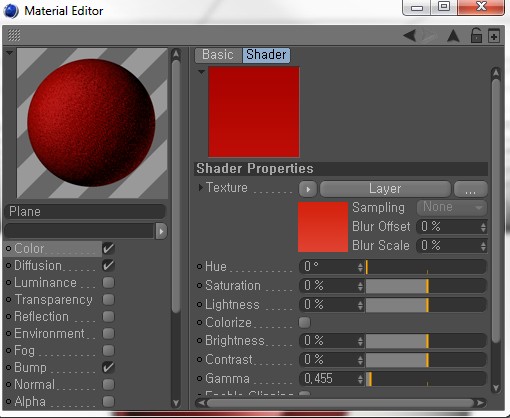The image size is (510, 418).
Task: Click the Blur Offset stepper arrows
Action: click(x=483, y=227)
